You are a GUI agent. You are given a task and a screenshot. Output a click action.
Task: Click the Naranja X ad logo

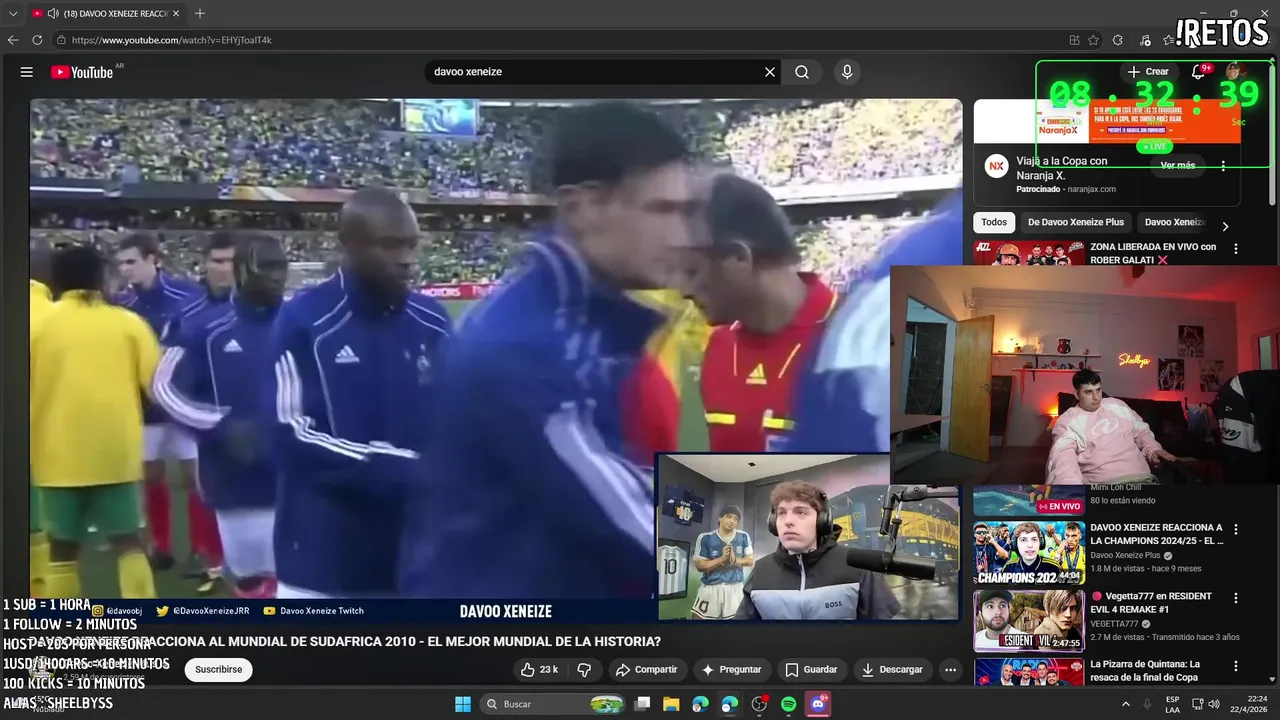996,167
